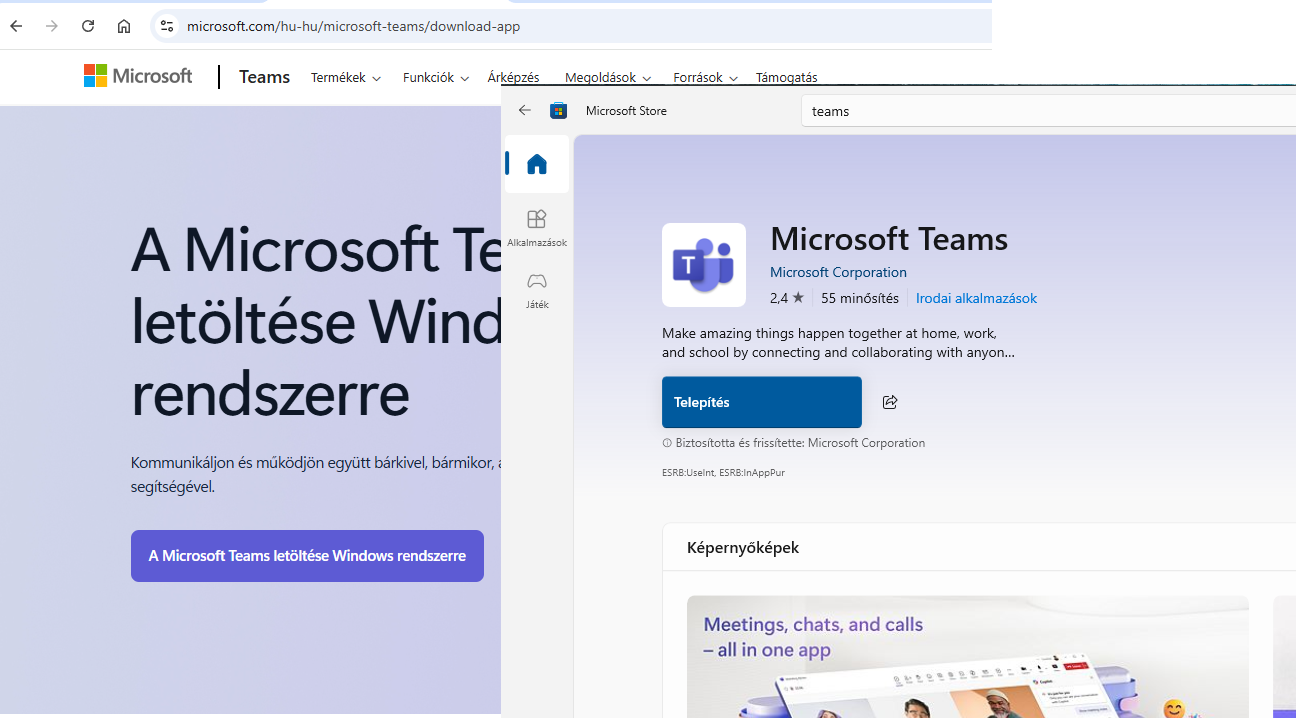Expand the Funkciók menu

point(435,78)
